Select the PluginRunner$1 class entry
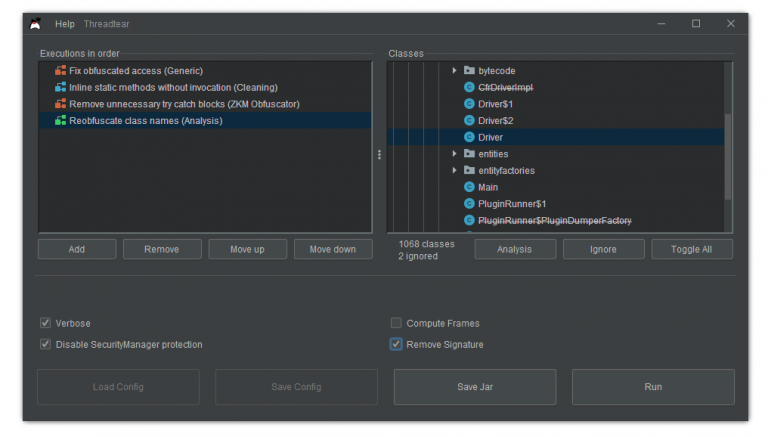Image resolution: width=768 pixels, height=437 pixels. (512, 204)
